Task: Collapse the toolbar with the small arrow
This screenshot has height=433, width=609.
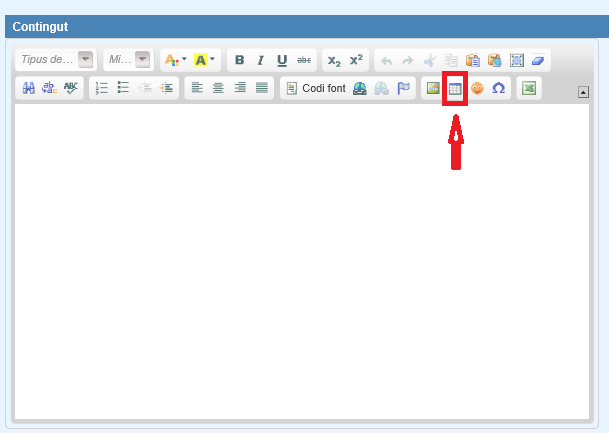Action: click(584, 92)
